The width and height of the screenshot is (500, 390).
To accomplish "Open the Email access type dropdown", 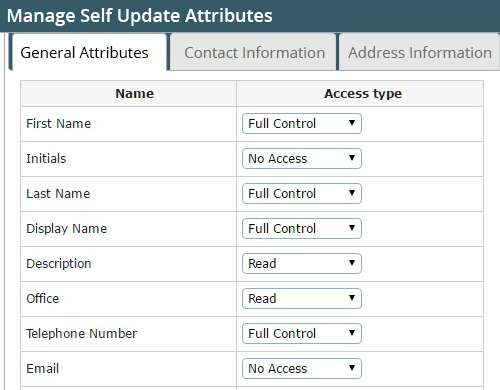I will click(x=302, y=369).
